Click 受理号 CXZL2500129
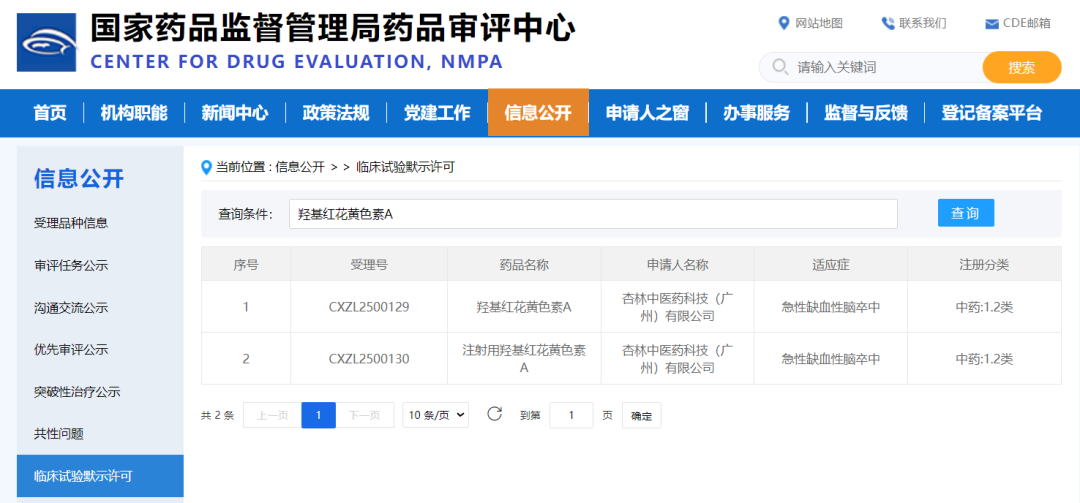 click(x=369, y=307)
